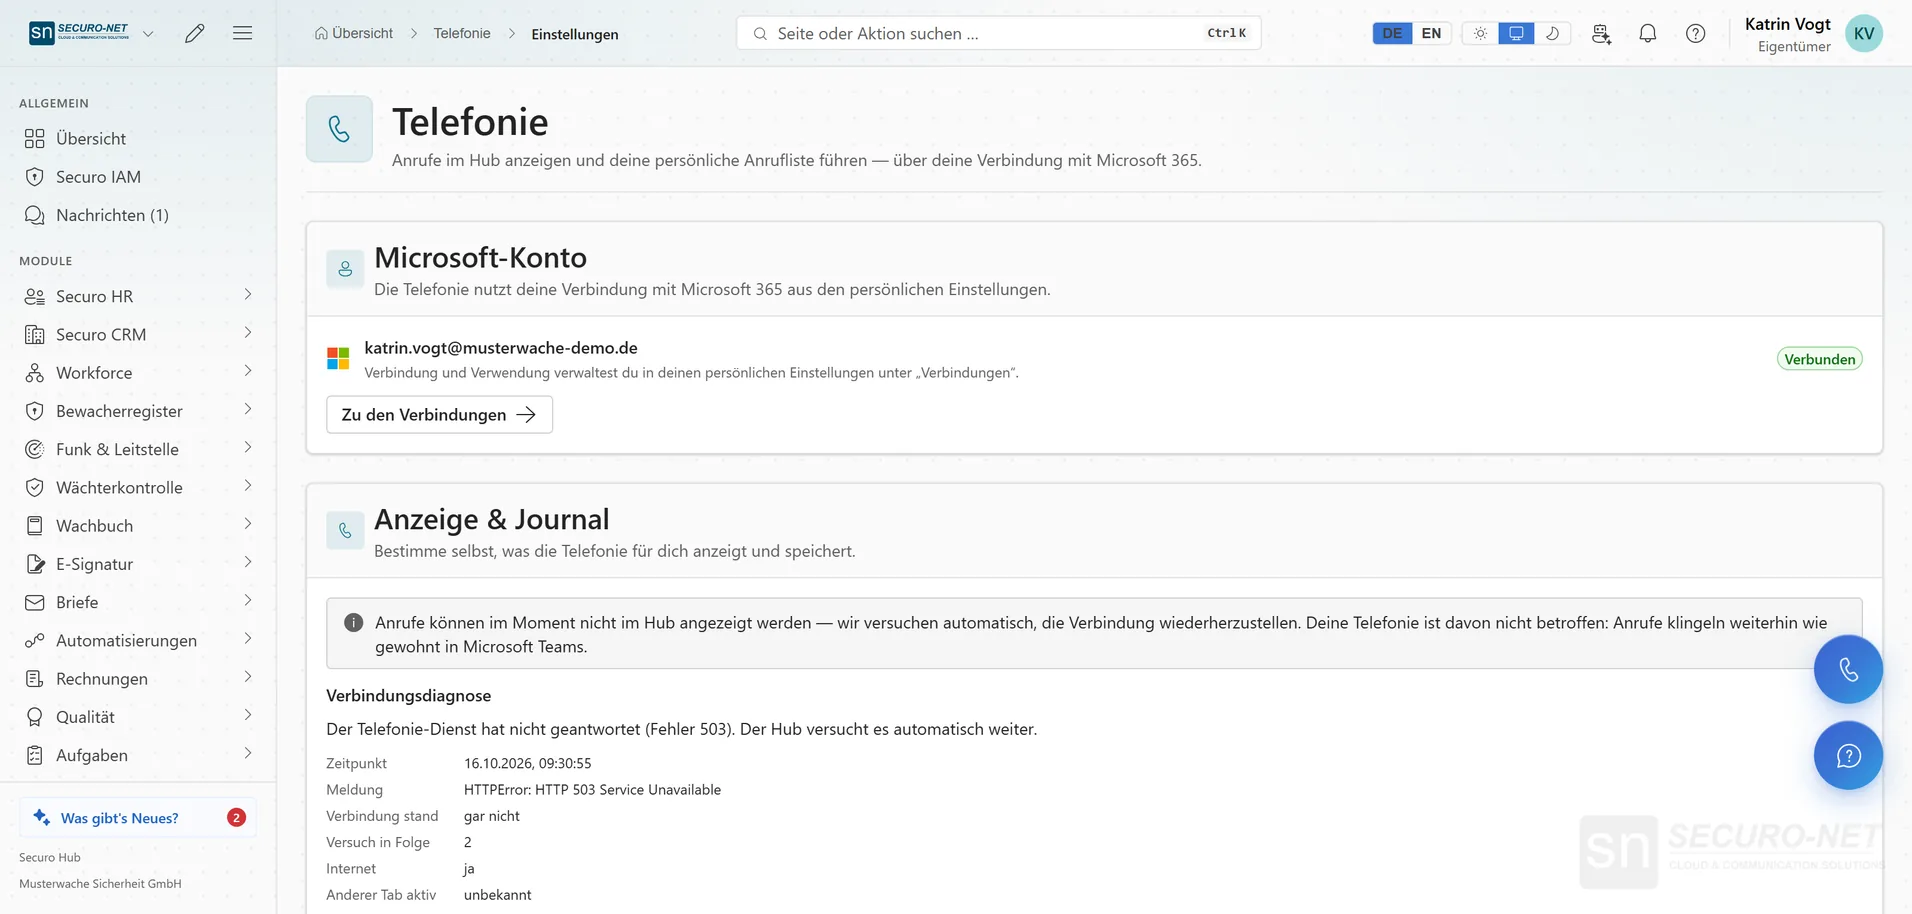Open the help question mark icon
The width and height of the screenshot is (1912, 914).
click(x=1695, y=33)
